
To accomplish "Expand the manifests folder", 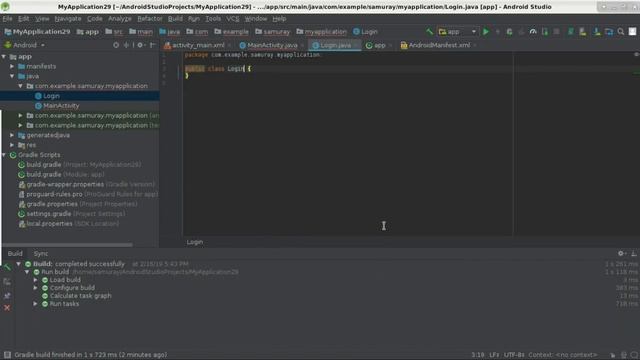I will tap(12, 66).
